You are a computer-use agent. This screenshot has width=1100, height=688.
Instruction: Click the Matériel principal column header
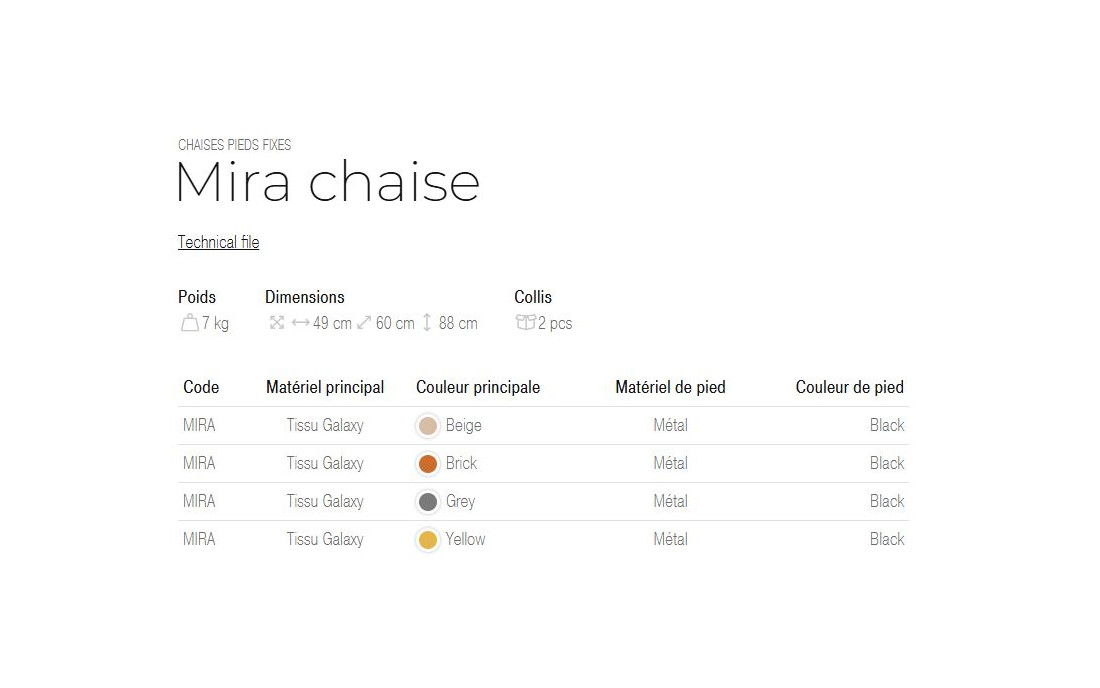325,387
